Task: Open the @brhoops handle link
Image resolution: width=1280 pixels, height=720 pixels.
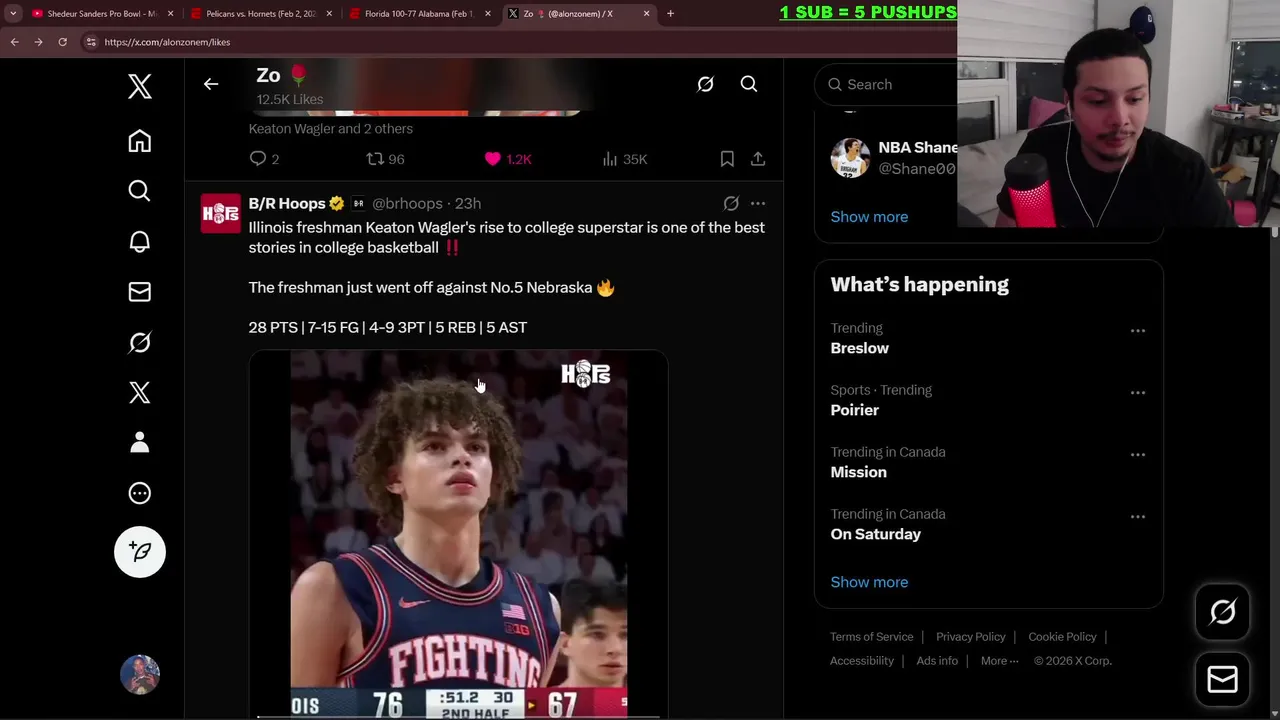Action: [407, 203]
